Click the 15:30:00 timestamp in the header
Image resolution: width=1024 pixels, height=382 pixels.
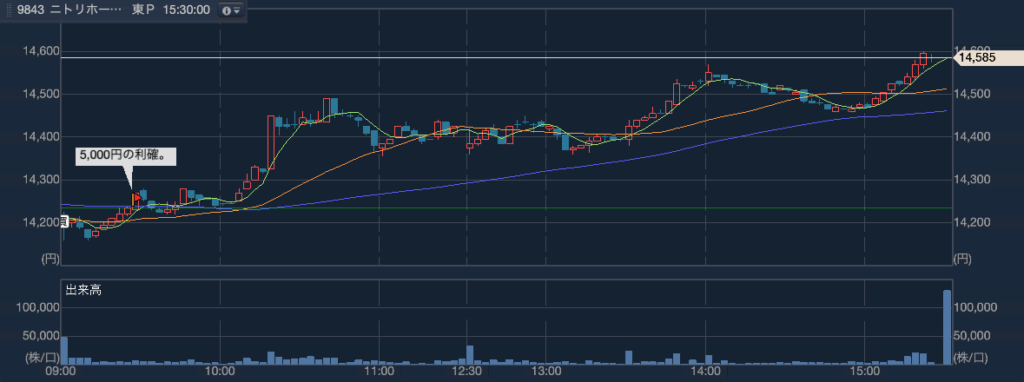[x=186, y=10]
